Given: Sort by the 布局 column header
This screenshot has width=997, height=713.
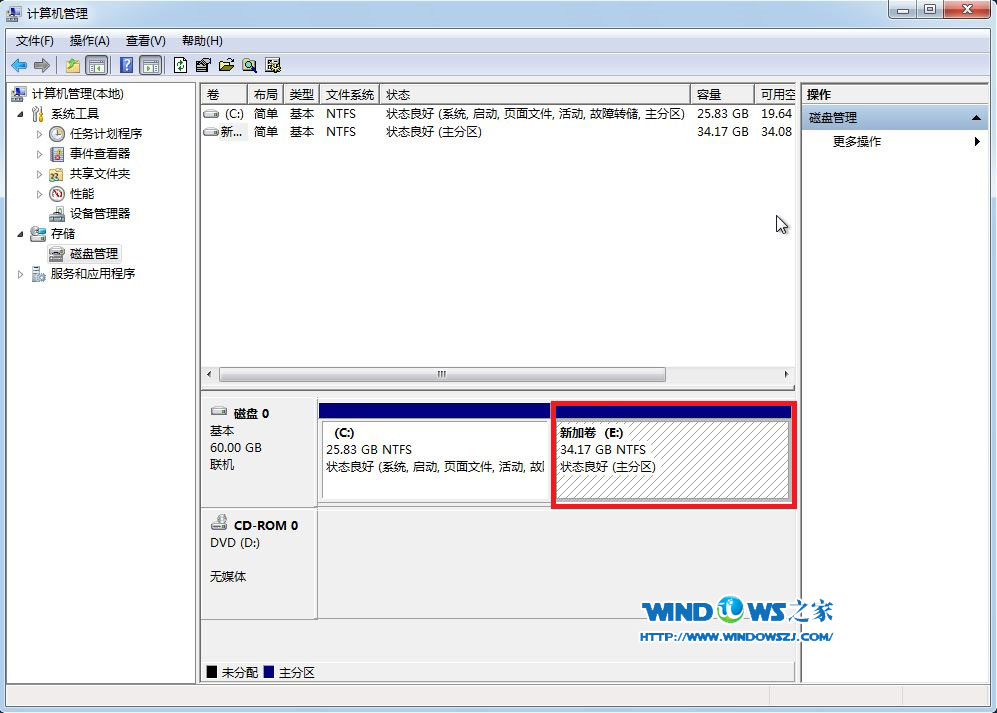Looking at the screenshot, I should 265,94.
